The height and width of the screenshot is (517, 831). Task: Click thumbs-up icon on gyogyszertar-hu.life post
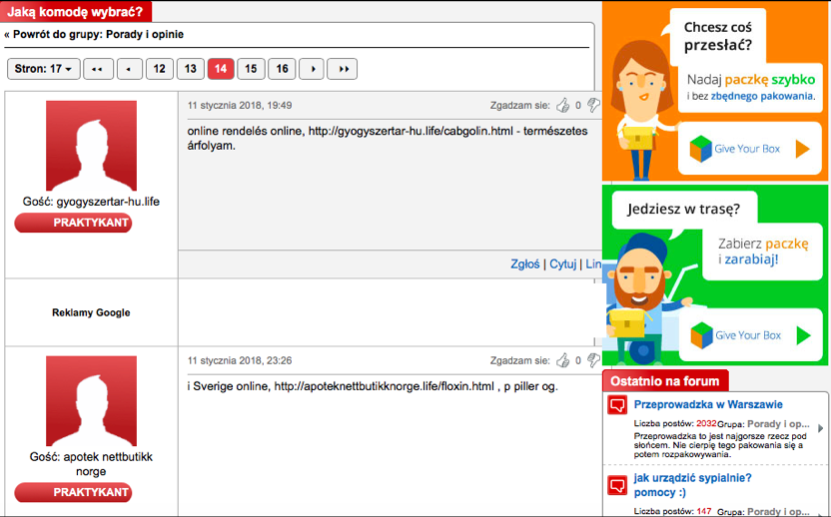[x=563, y=104]
